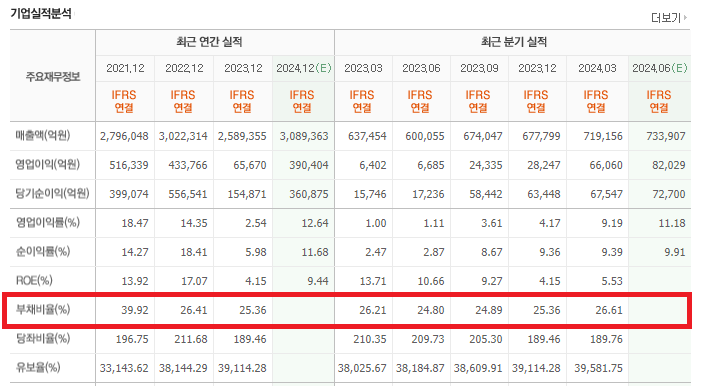
Task: Click the 영업이익률(%) row label
Action: pos(48,222)
